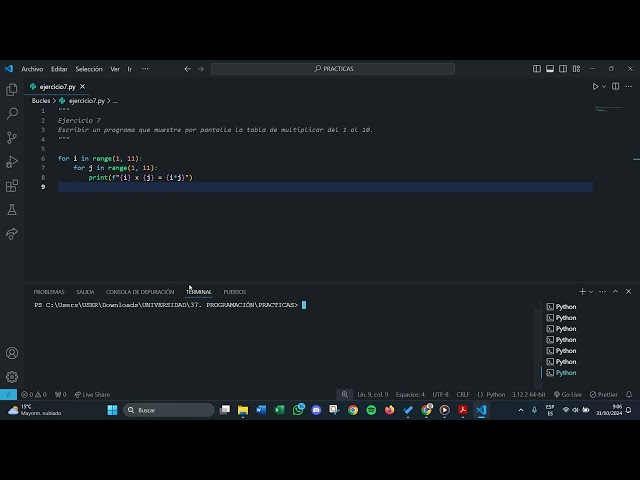
Task: Open the Archivo menu
Action: coord(32,69)
